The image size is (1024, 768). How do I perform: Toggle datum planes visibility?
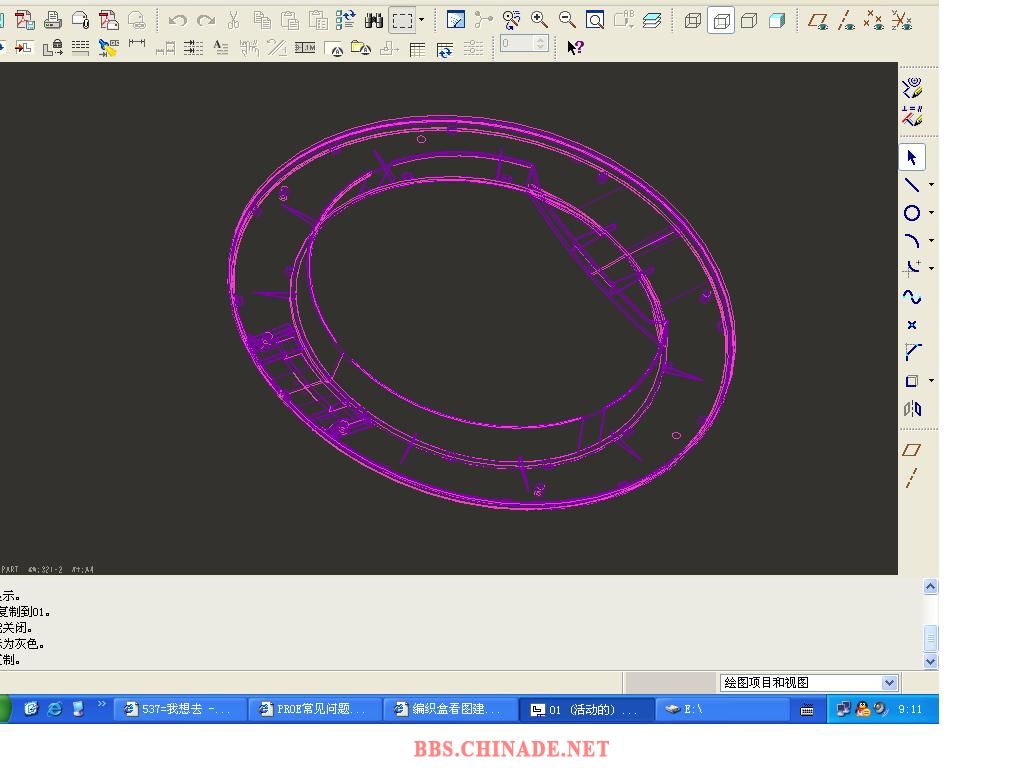(x=818, y=21)
